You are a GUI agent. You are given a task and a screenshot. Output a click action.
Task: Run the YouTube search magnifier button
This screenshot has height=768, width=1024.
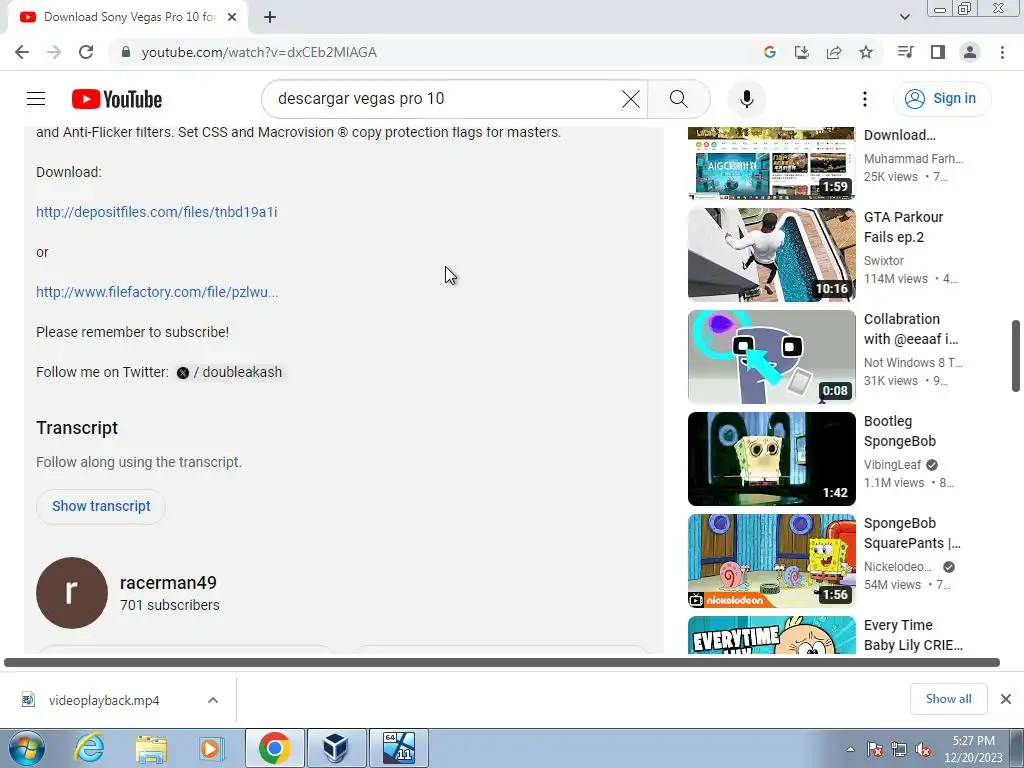679,99
